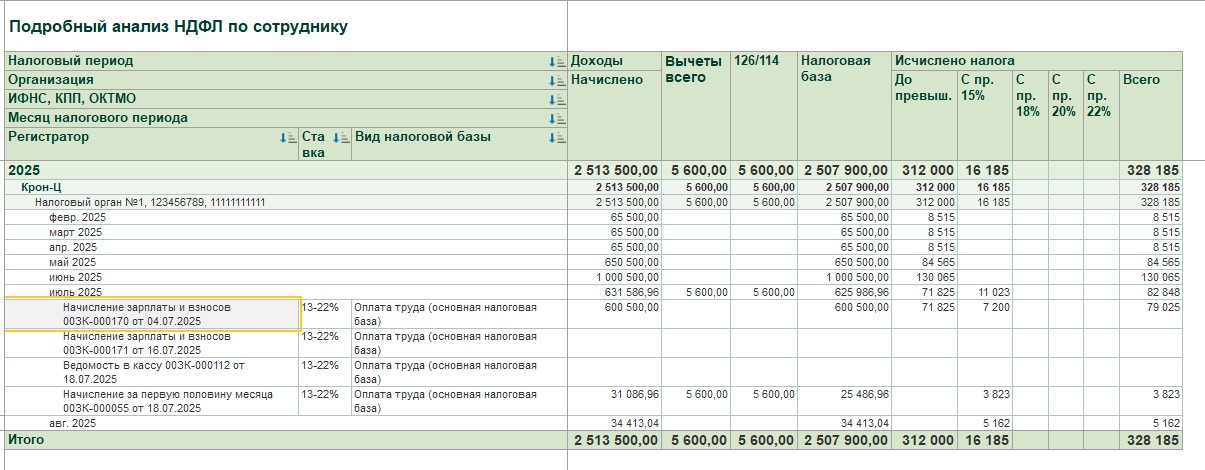Viewport: 1205px width, 470px height.
Task: Open document 003К-000170 от 04.07.2025
Action: 153,315
